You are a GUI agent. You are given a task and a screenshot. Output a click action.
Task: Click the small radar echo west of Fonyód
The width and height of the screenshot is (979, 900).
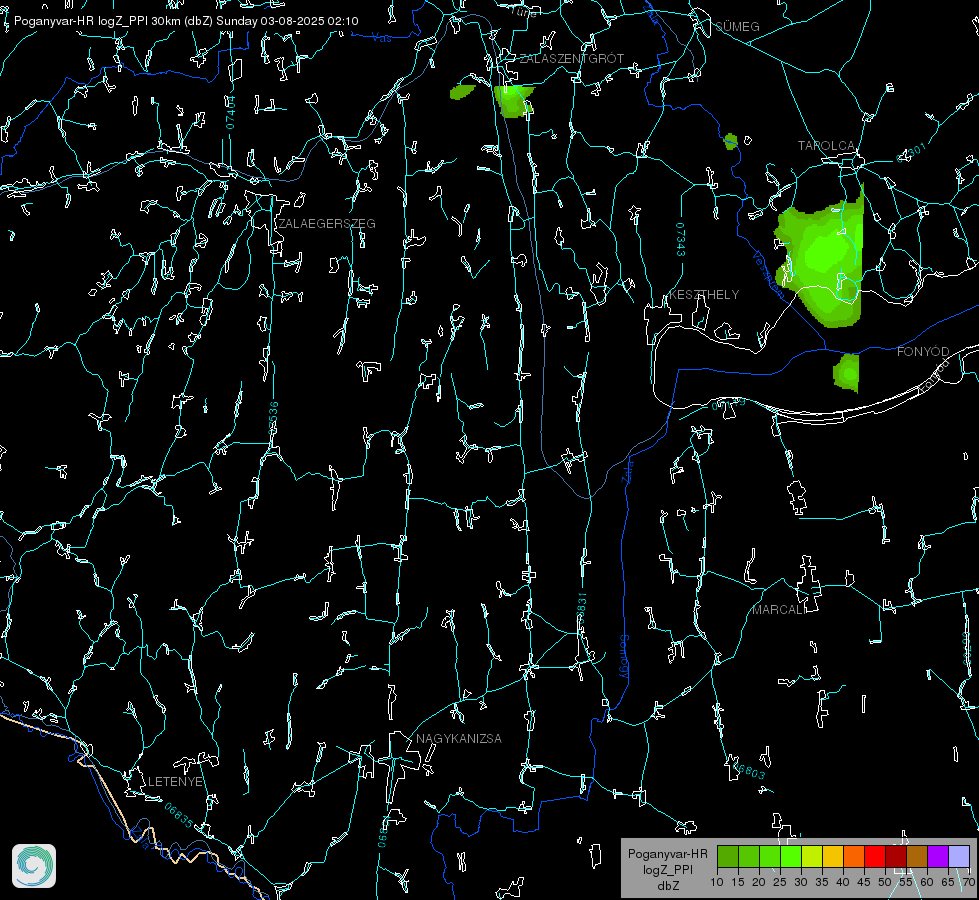tap(847, 372)
